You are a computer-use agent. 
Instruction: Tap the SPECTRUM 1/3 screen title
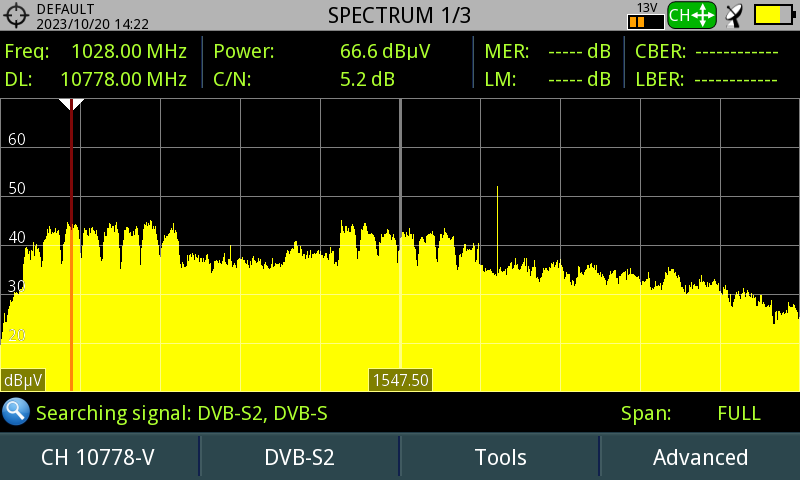pyautogui.click(x=399, y=15)
